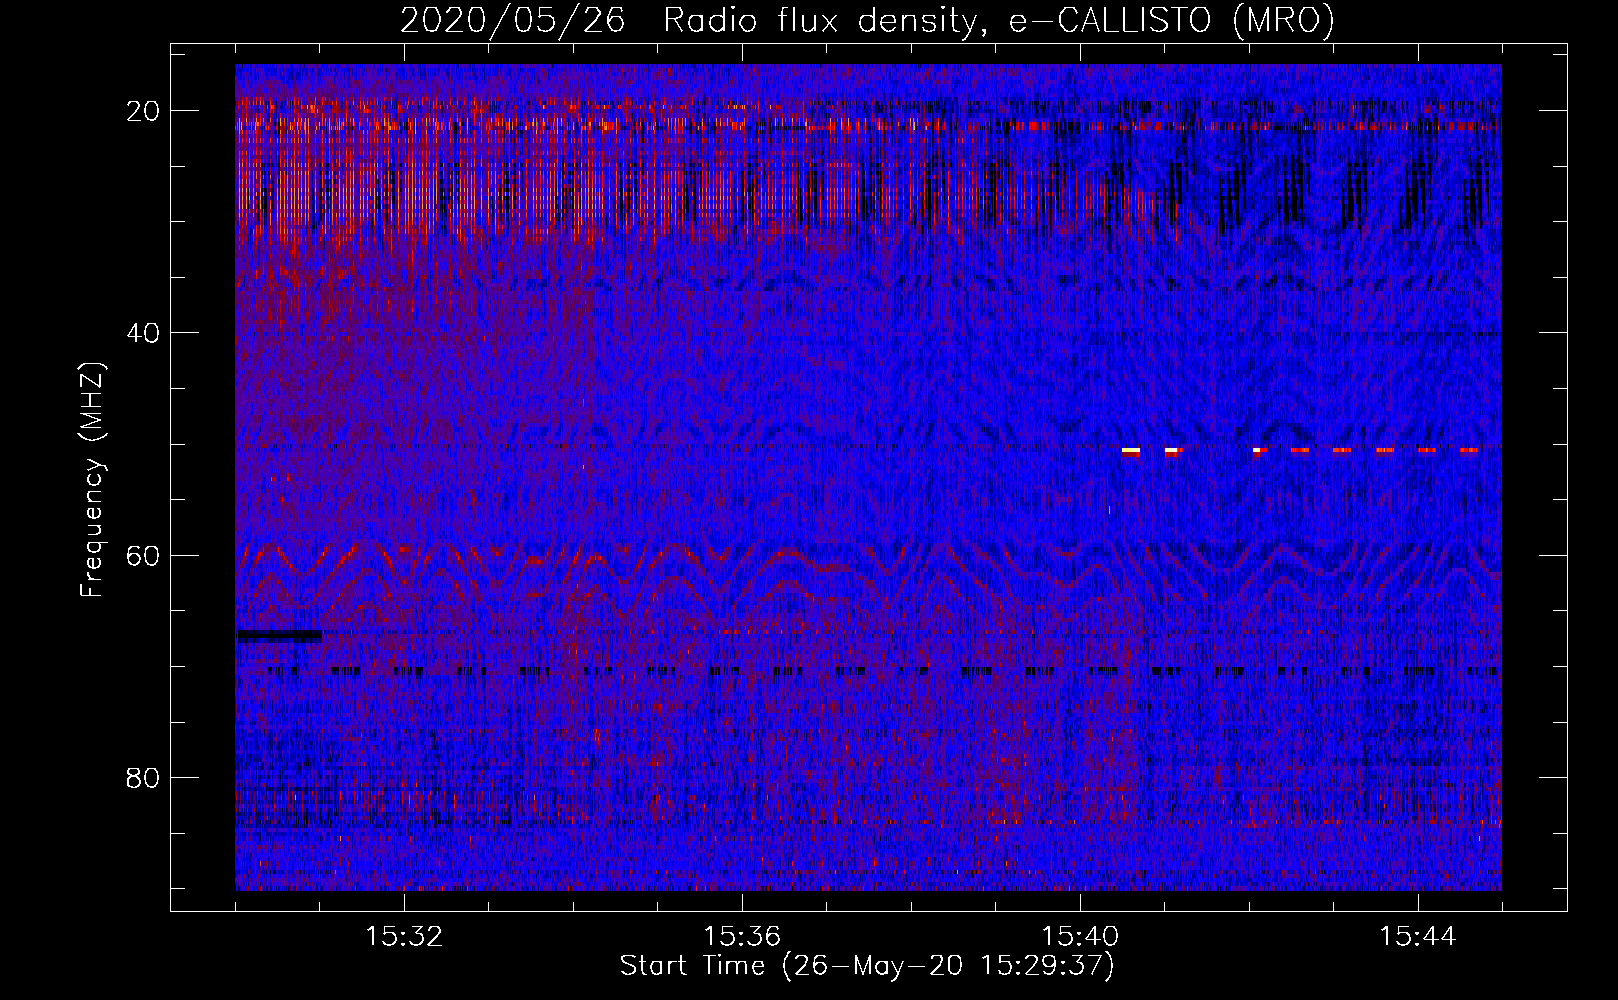Click the time tick label "15:36"
1618x1000 pixels.
pyautogui.click(x=742, y=936)
